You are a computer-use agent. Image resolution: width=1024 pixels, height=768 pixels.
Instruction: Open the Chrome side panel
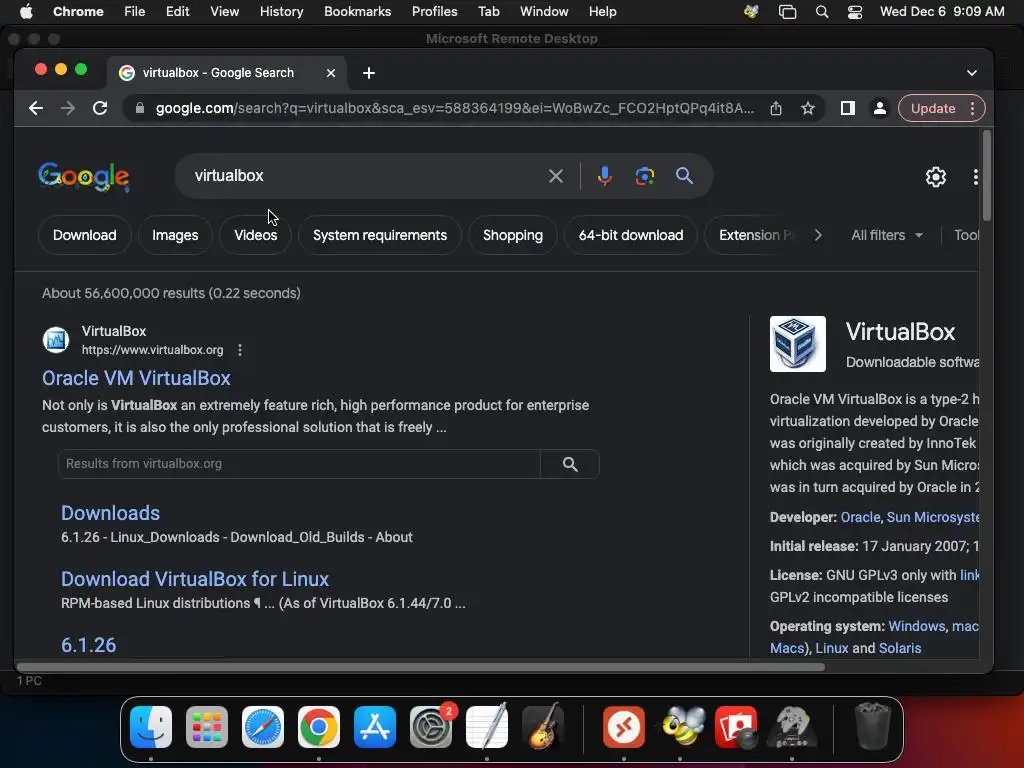click(x=848, y=108)
